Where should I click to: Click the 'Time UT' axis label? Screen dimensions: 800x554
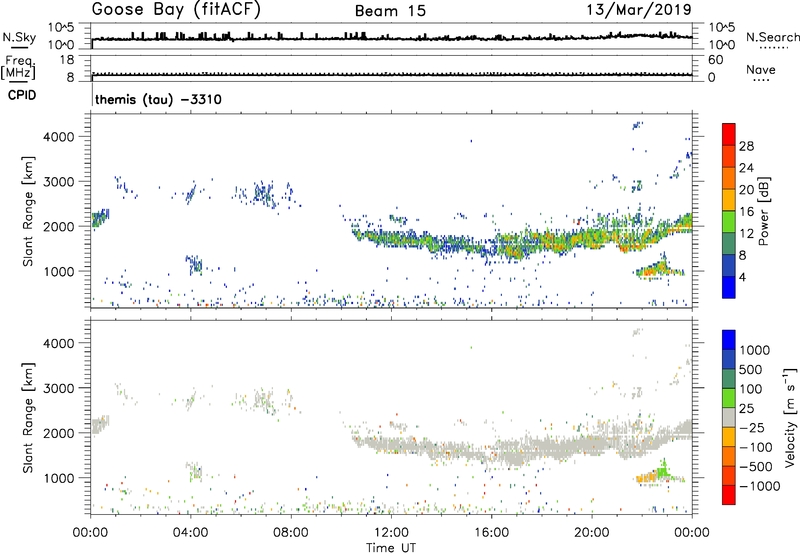coord(391,548)
